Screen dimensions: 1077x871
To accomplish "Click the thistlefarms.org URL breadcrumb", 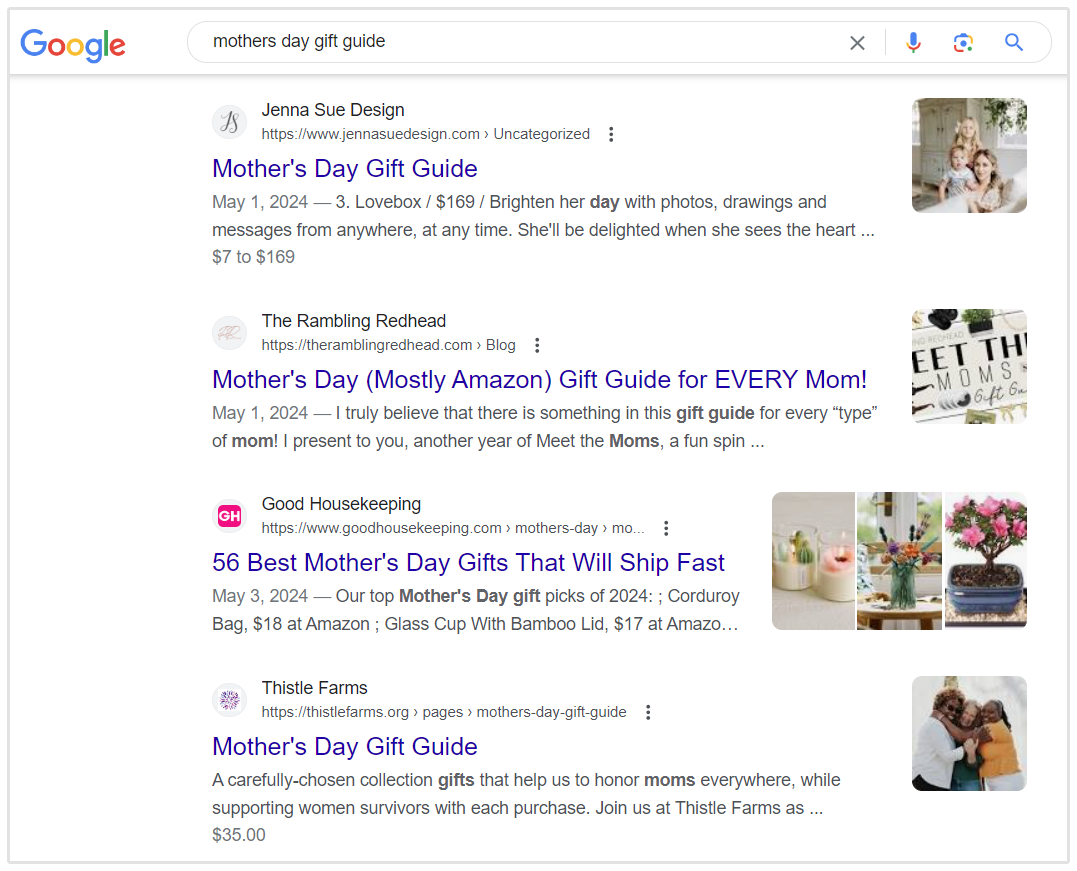I will point(444,712).
